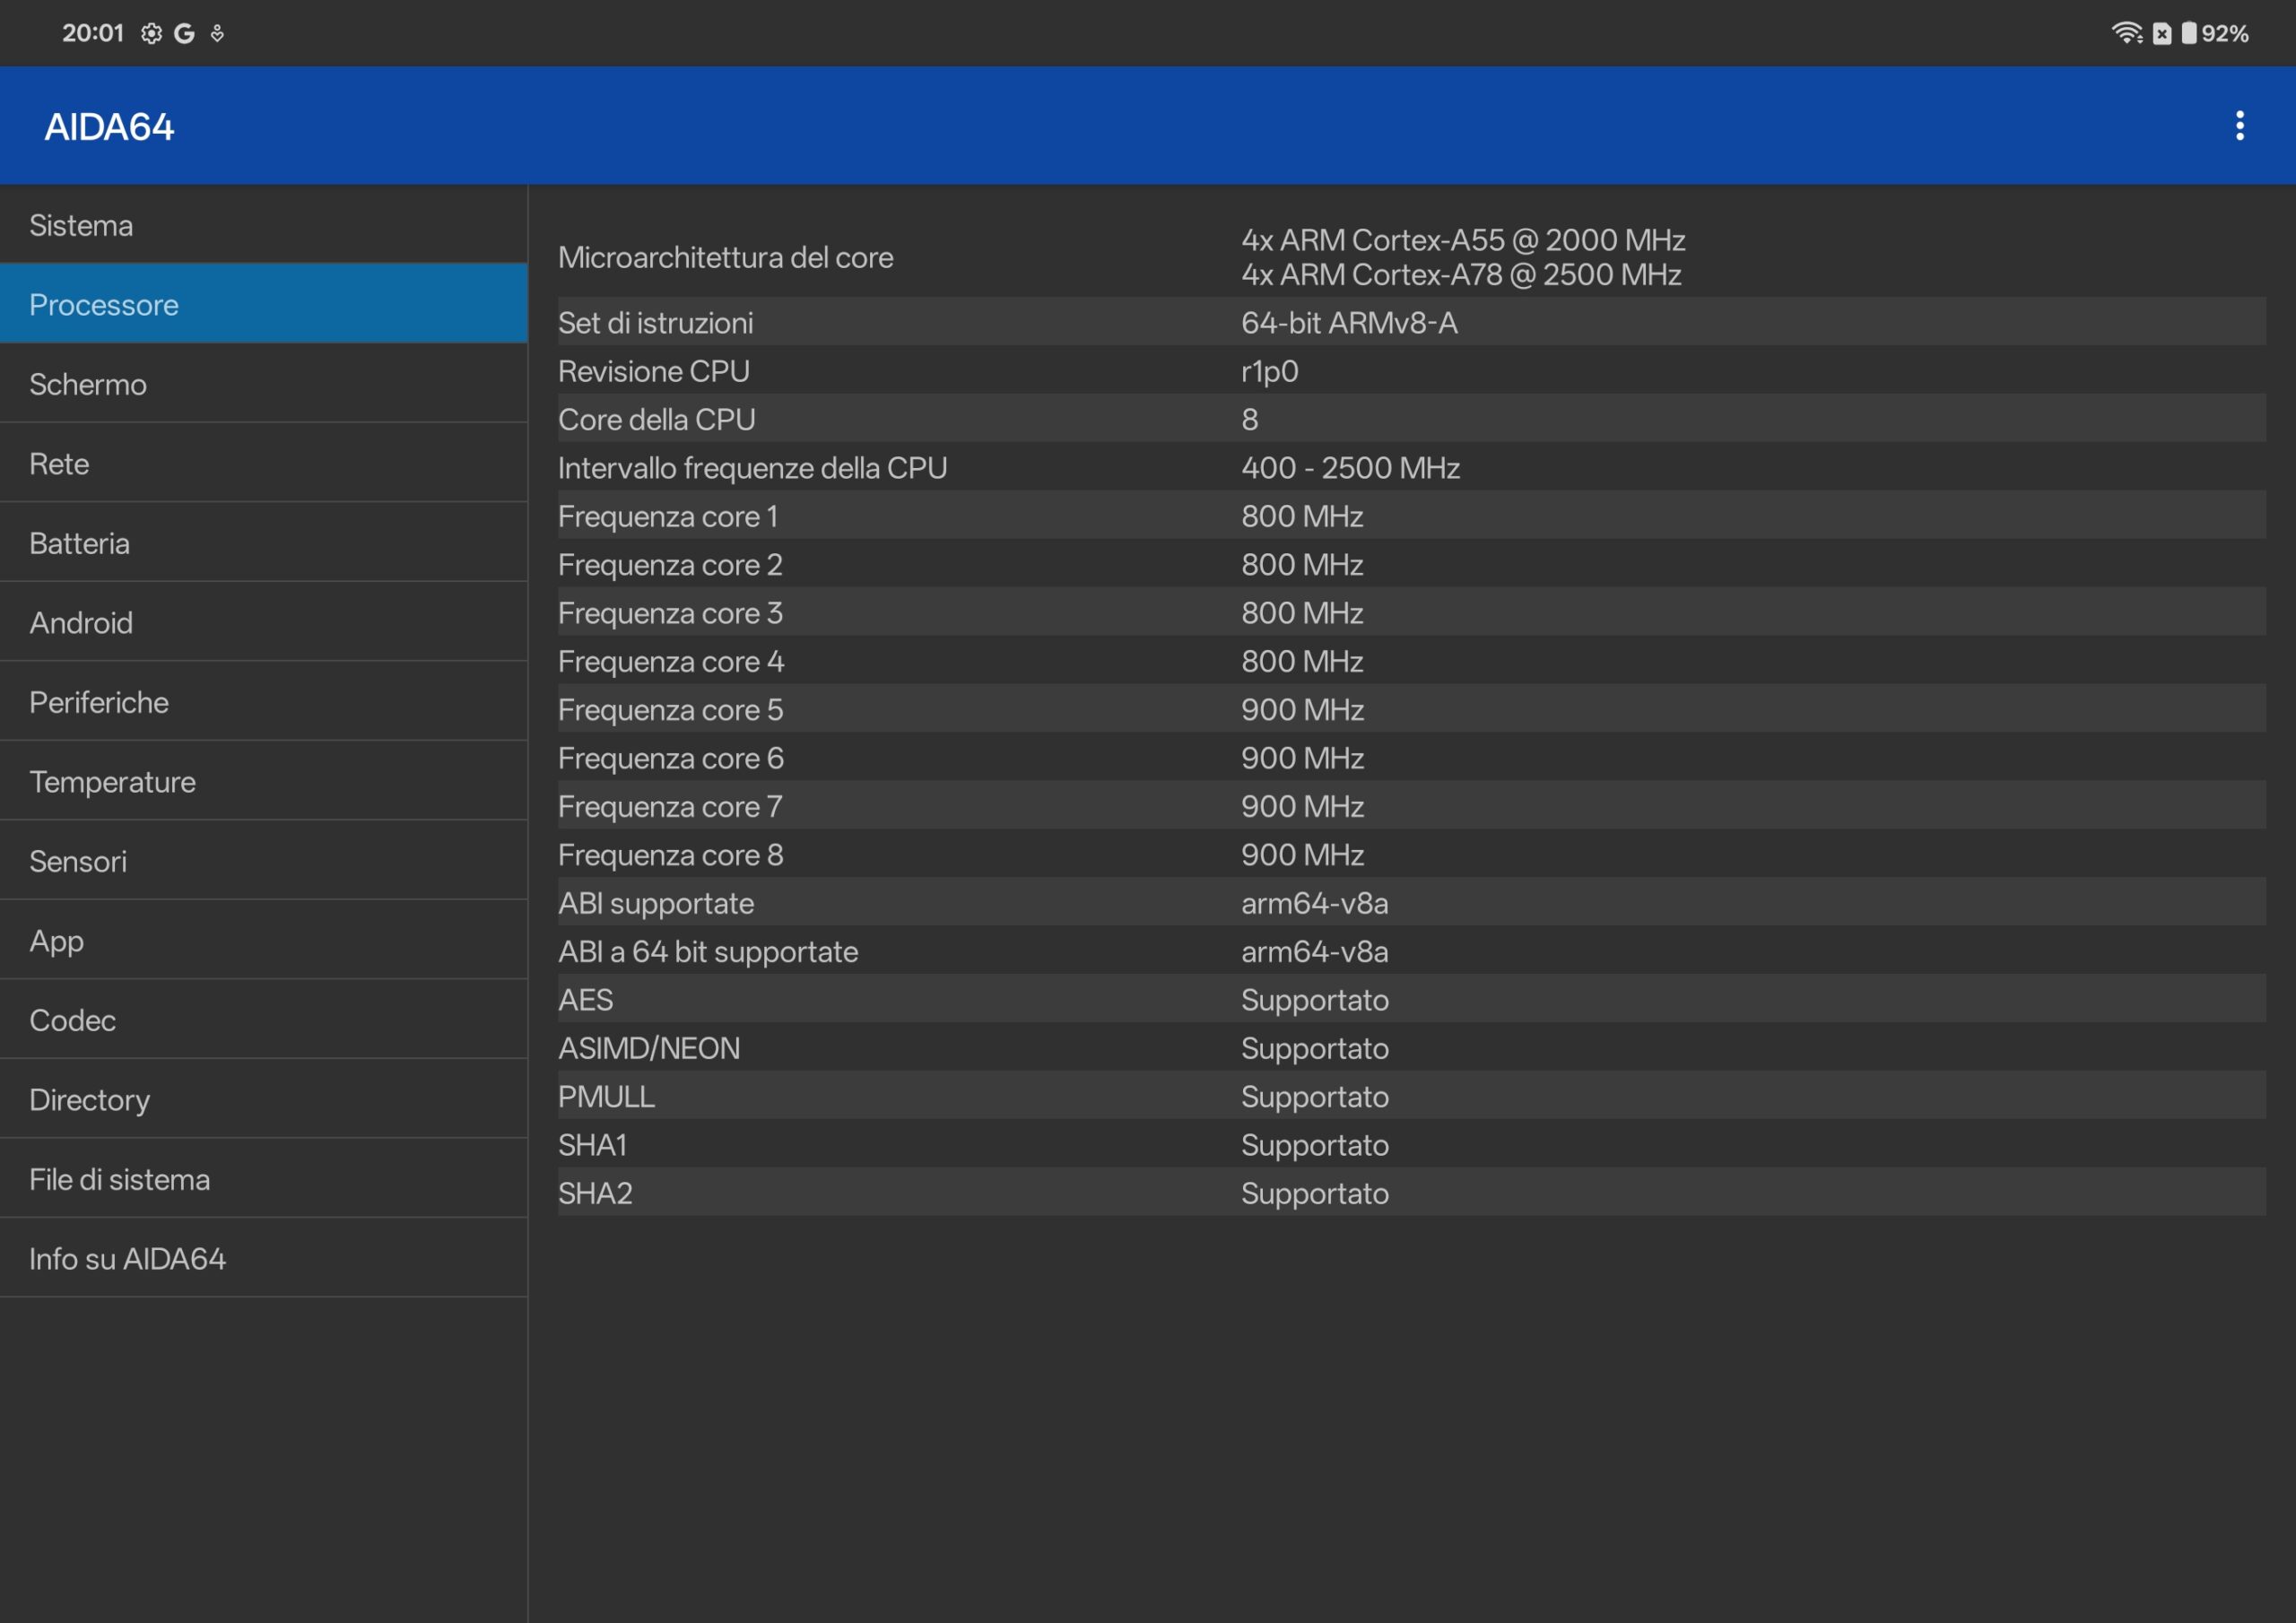Tap the settings gear notification icon
2296x1623 pixels.
point(151,34)
